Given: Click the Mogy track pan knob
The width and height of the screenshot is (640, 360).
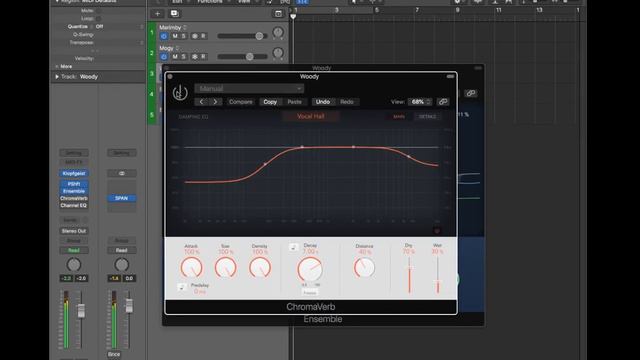Looking at the screenshot, I should click(278, 53).
